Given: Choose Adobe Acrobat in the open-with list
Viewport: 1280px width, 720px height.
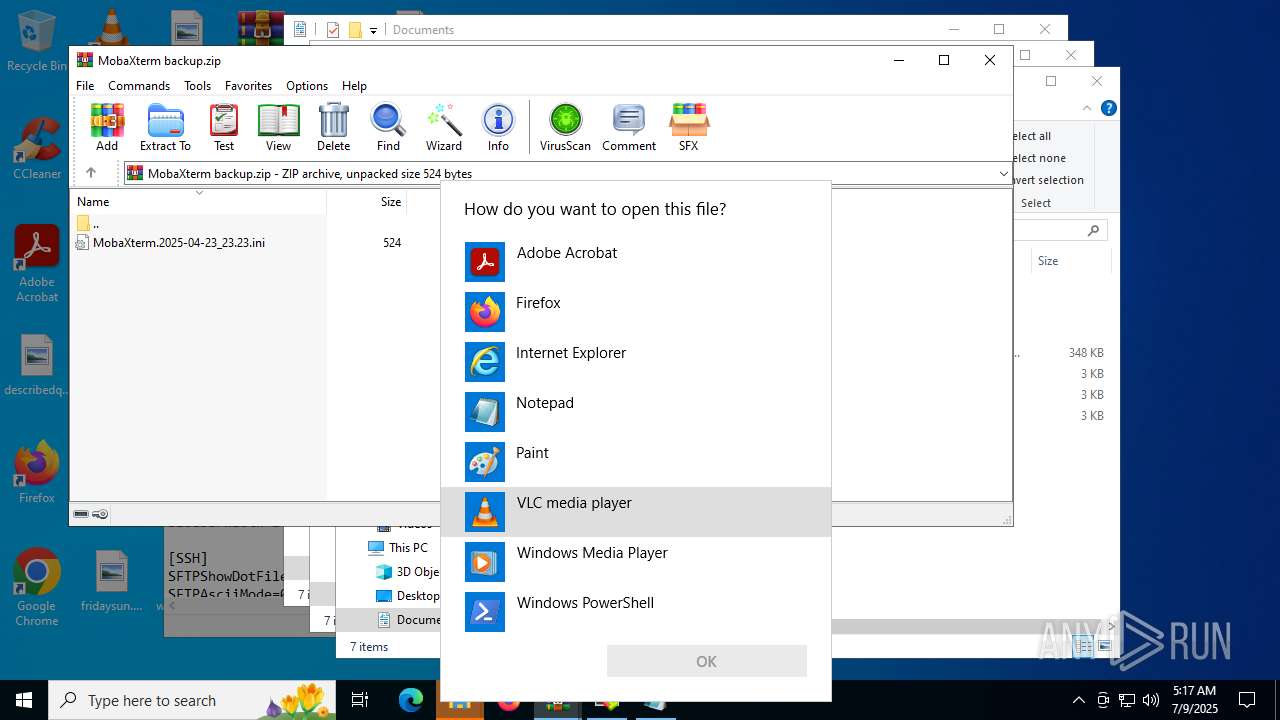Looking at the screenshot, I should coord(636,262).
